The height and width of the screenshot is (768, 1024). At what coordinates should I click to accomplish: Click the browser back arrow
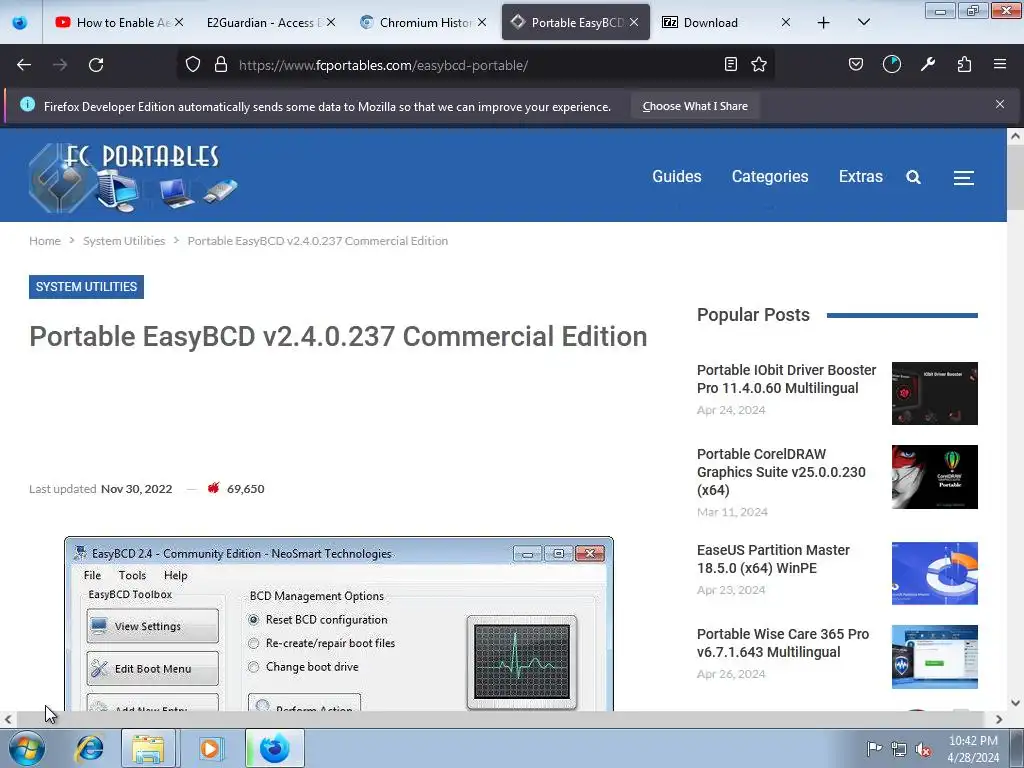pos(24,65)
